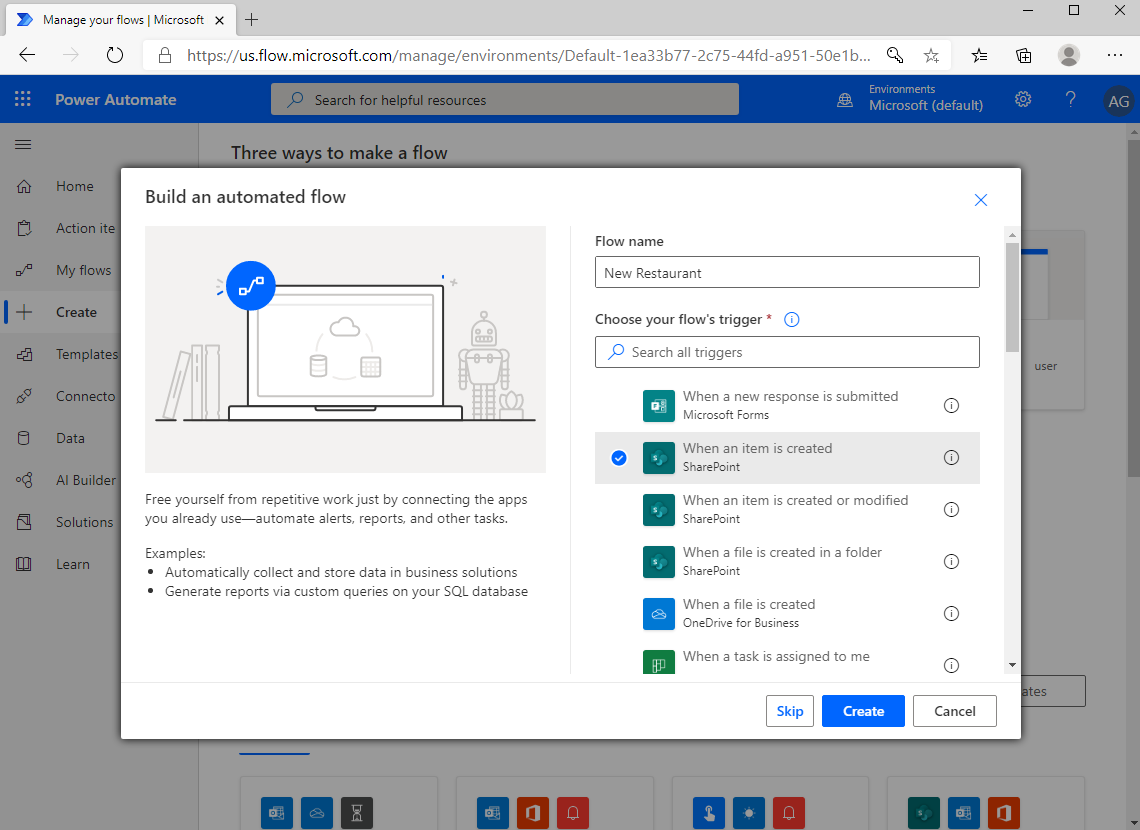
Task: Close the 'Build an automated flow' dialog
Action: (x=981, y=200)
